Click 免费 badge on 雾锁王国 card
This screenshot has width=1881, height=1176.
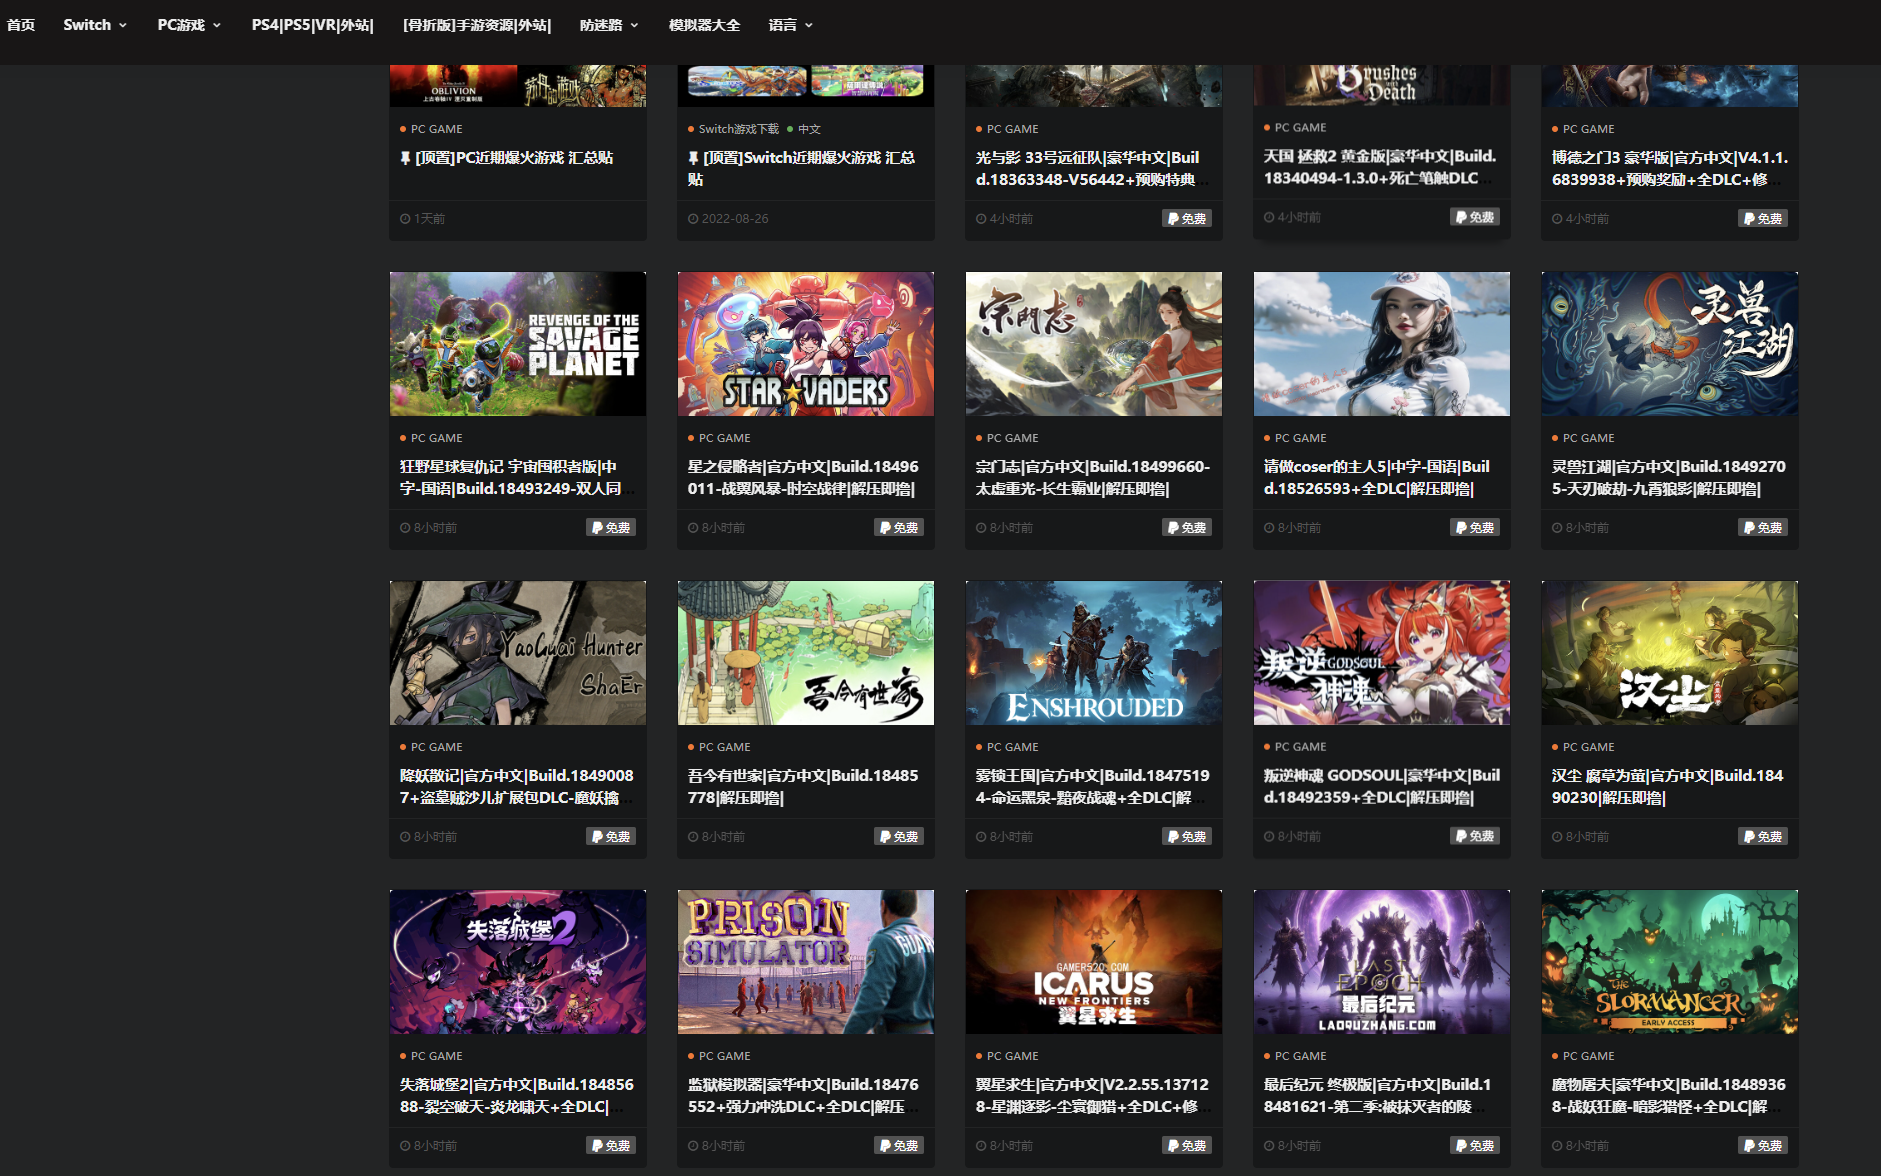[x=1187, y=836]
